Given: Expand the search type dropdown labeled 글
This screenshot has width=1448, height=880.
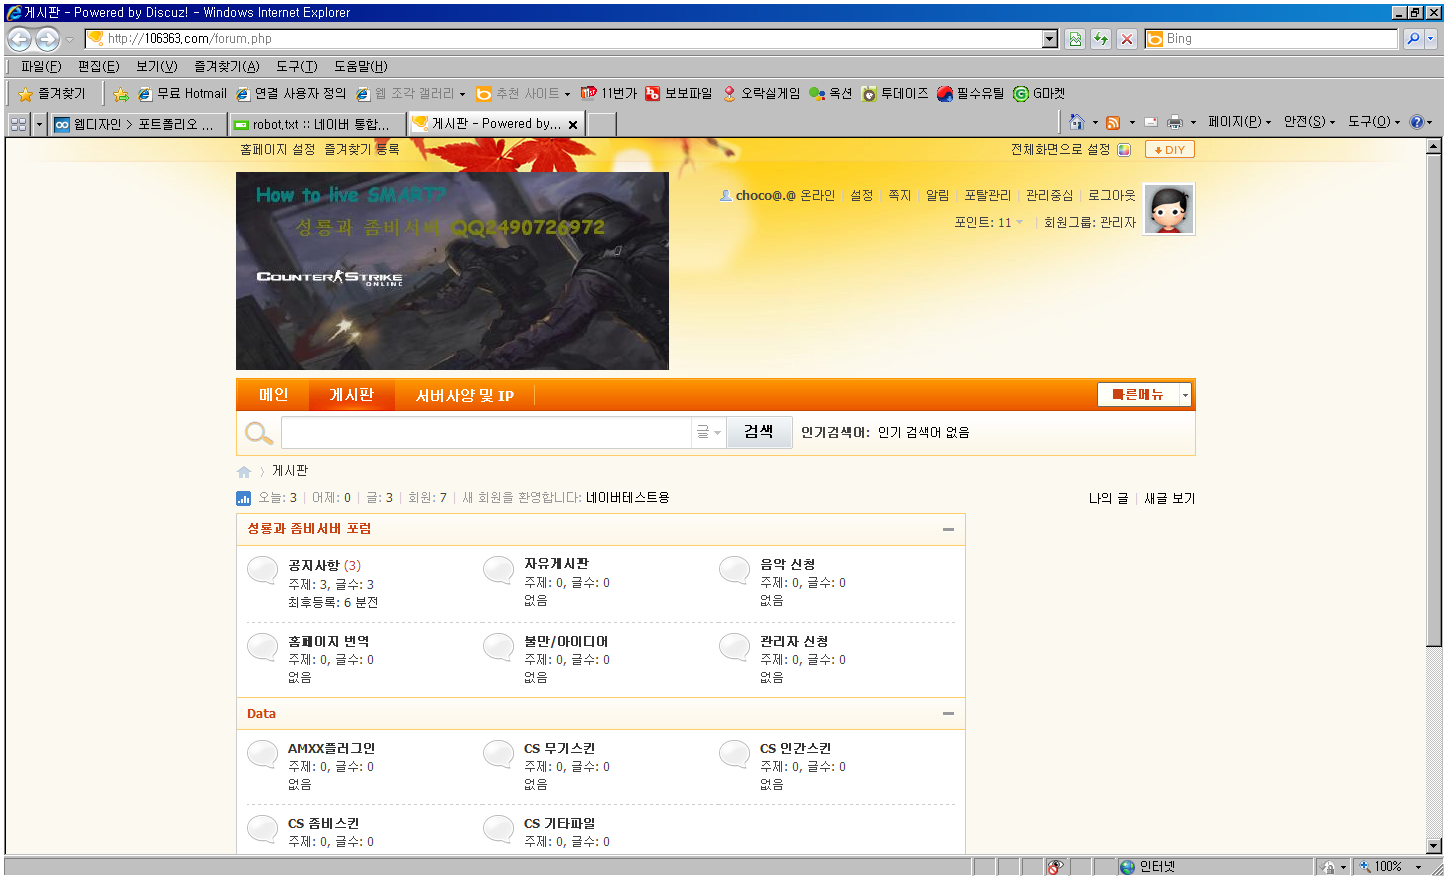Looking at the screenshot, I should (x=708, y=432).
